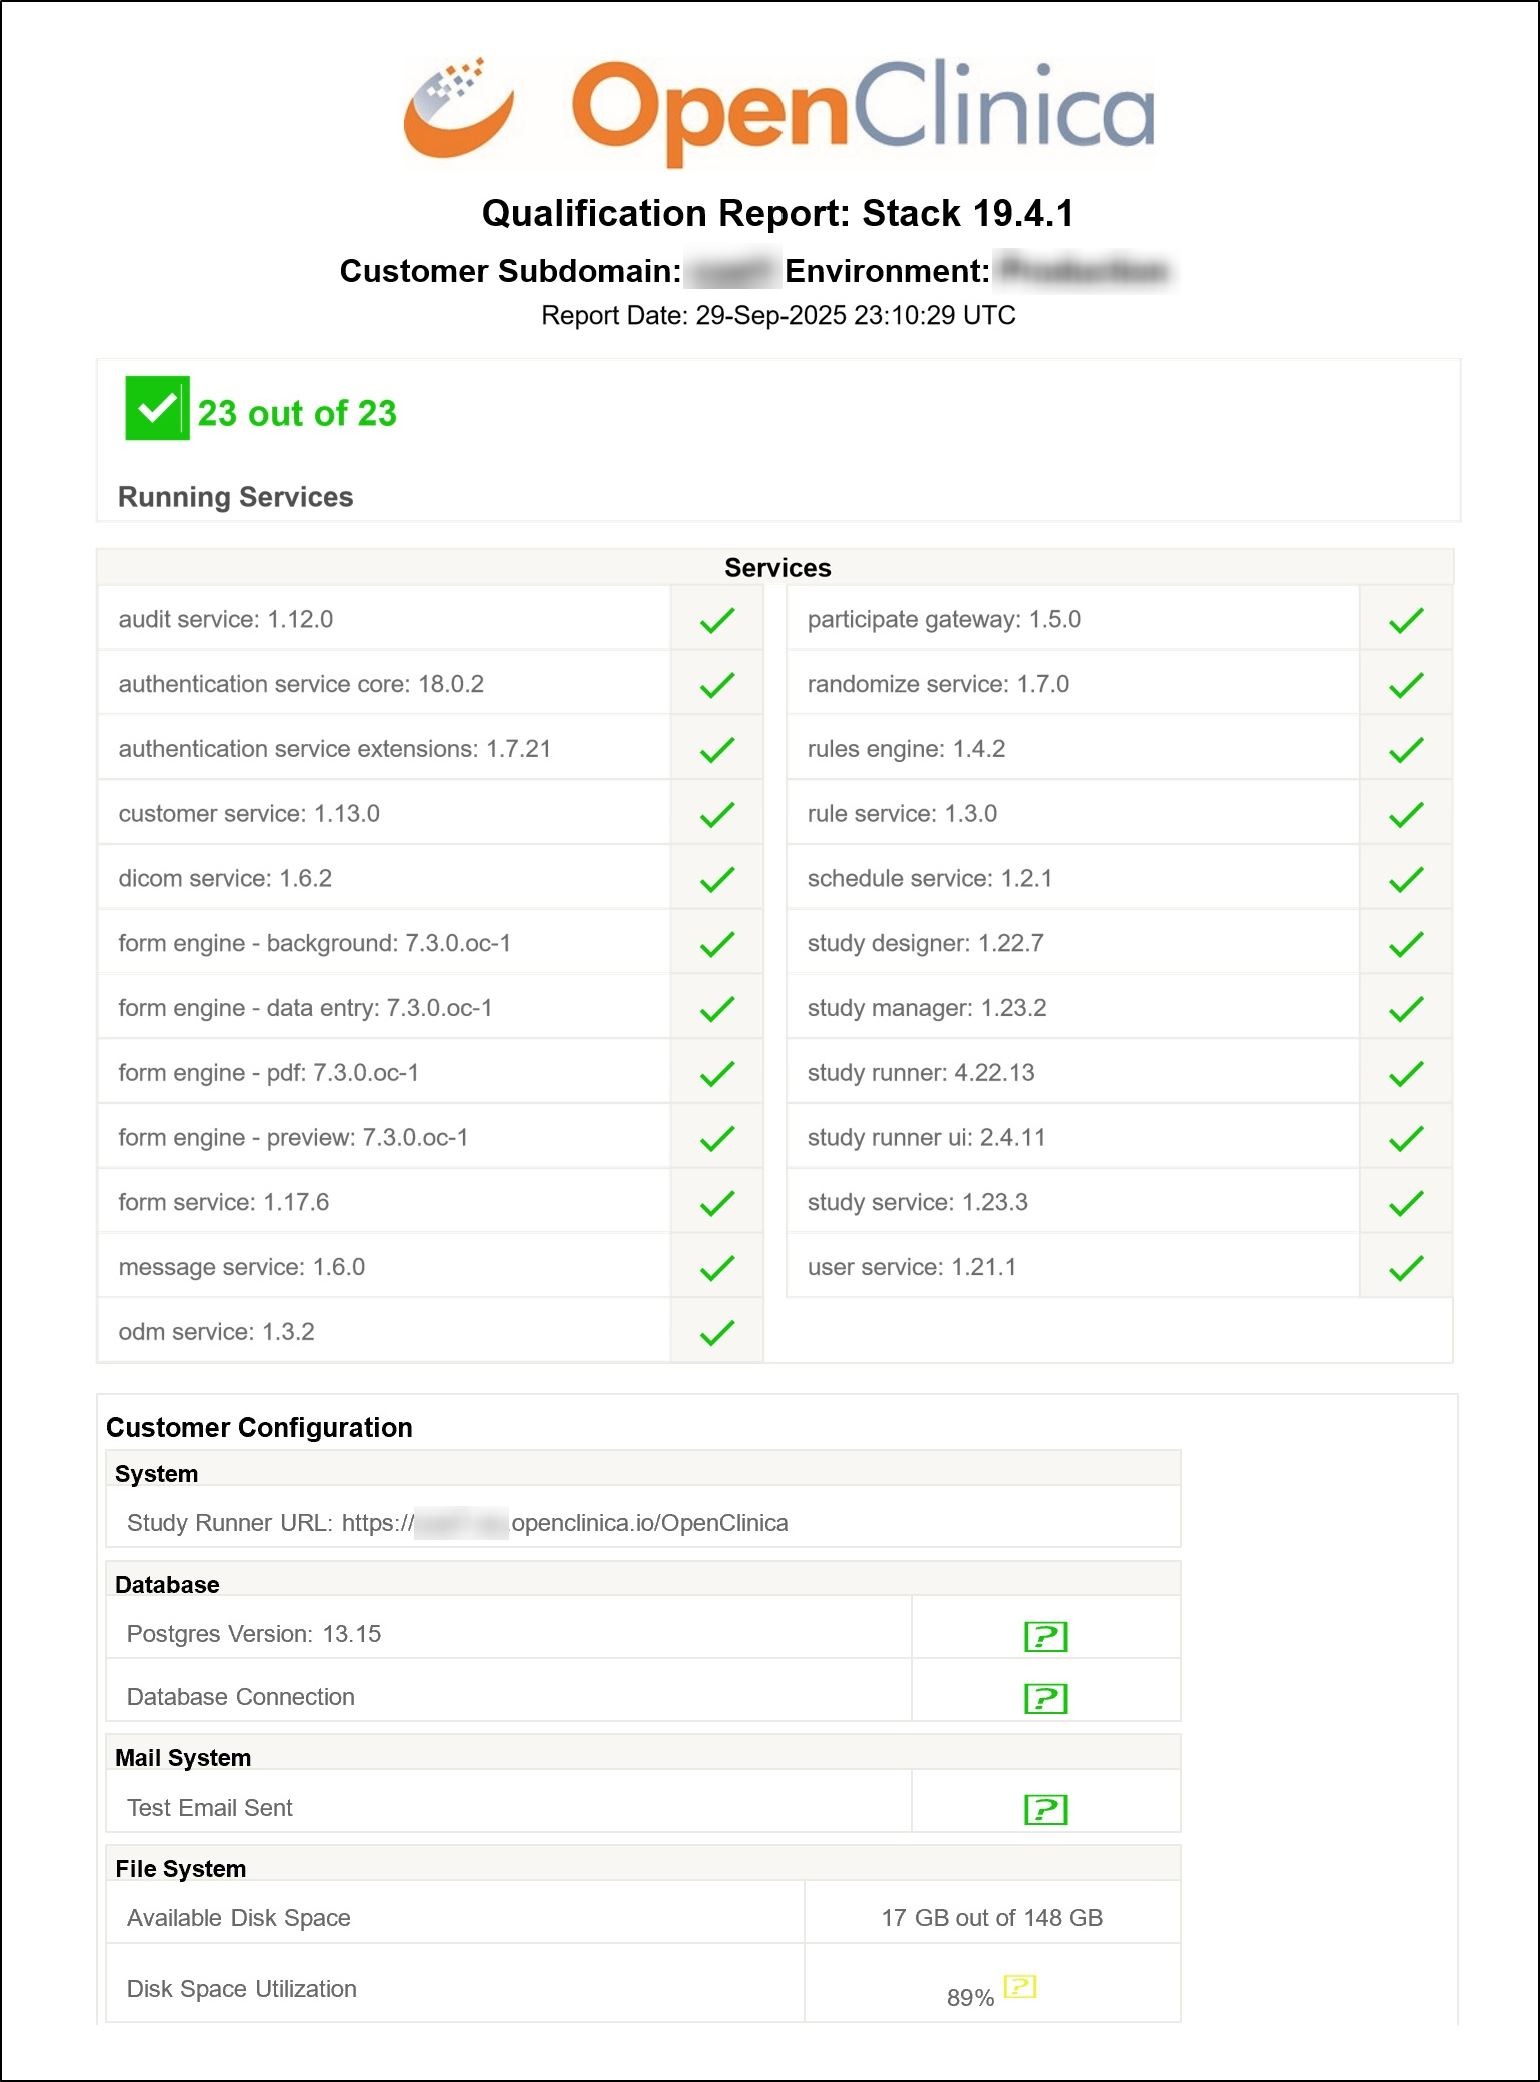The image size is (1540, 2082).
Task: Click the customer service status checkmark
Action: coord(717,815)
